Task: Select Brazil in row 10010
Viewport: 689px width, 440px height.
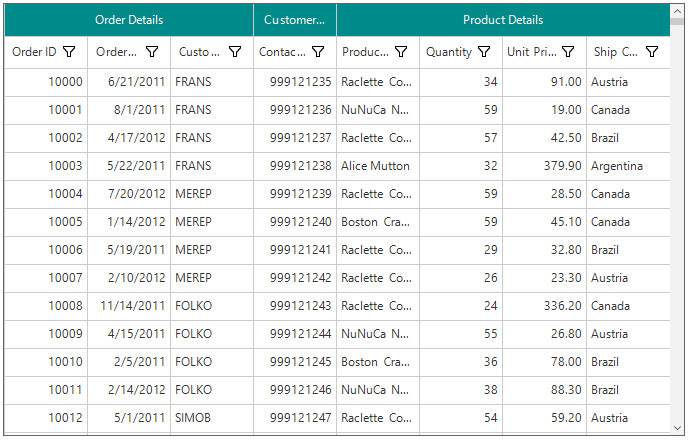Action: click(628, 362)
